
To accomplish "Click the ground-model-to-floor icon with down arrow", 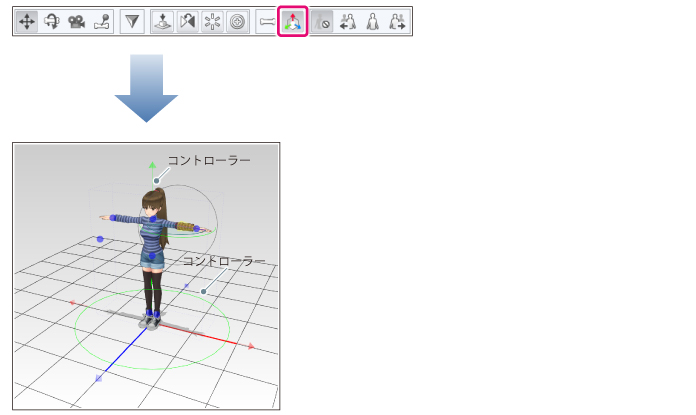I will point(163,22).
